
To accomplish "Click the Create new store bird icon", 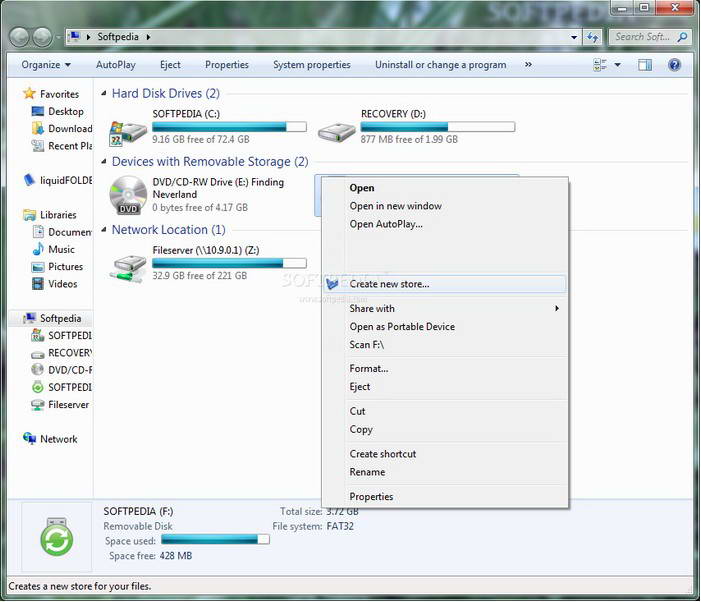I will 332,284.
